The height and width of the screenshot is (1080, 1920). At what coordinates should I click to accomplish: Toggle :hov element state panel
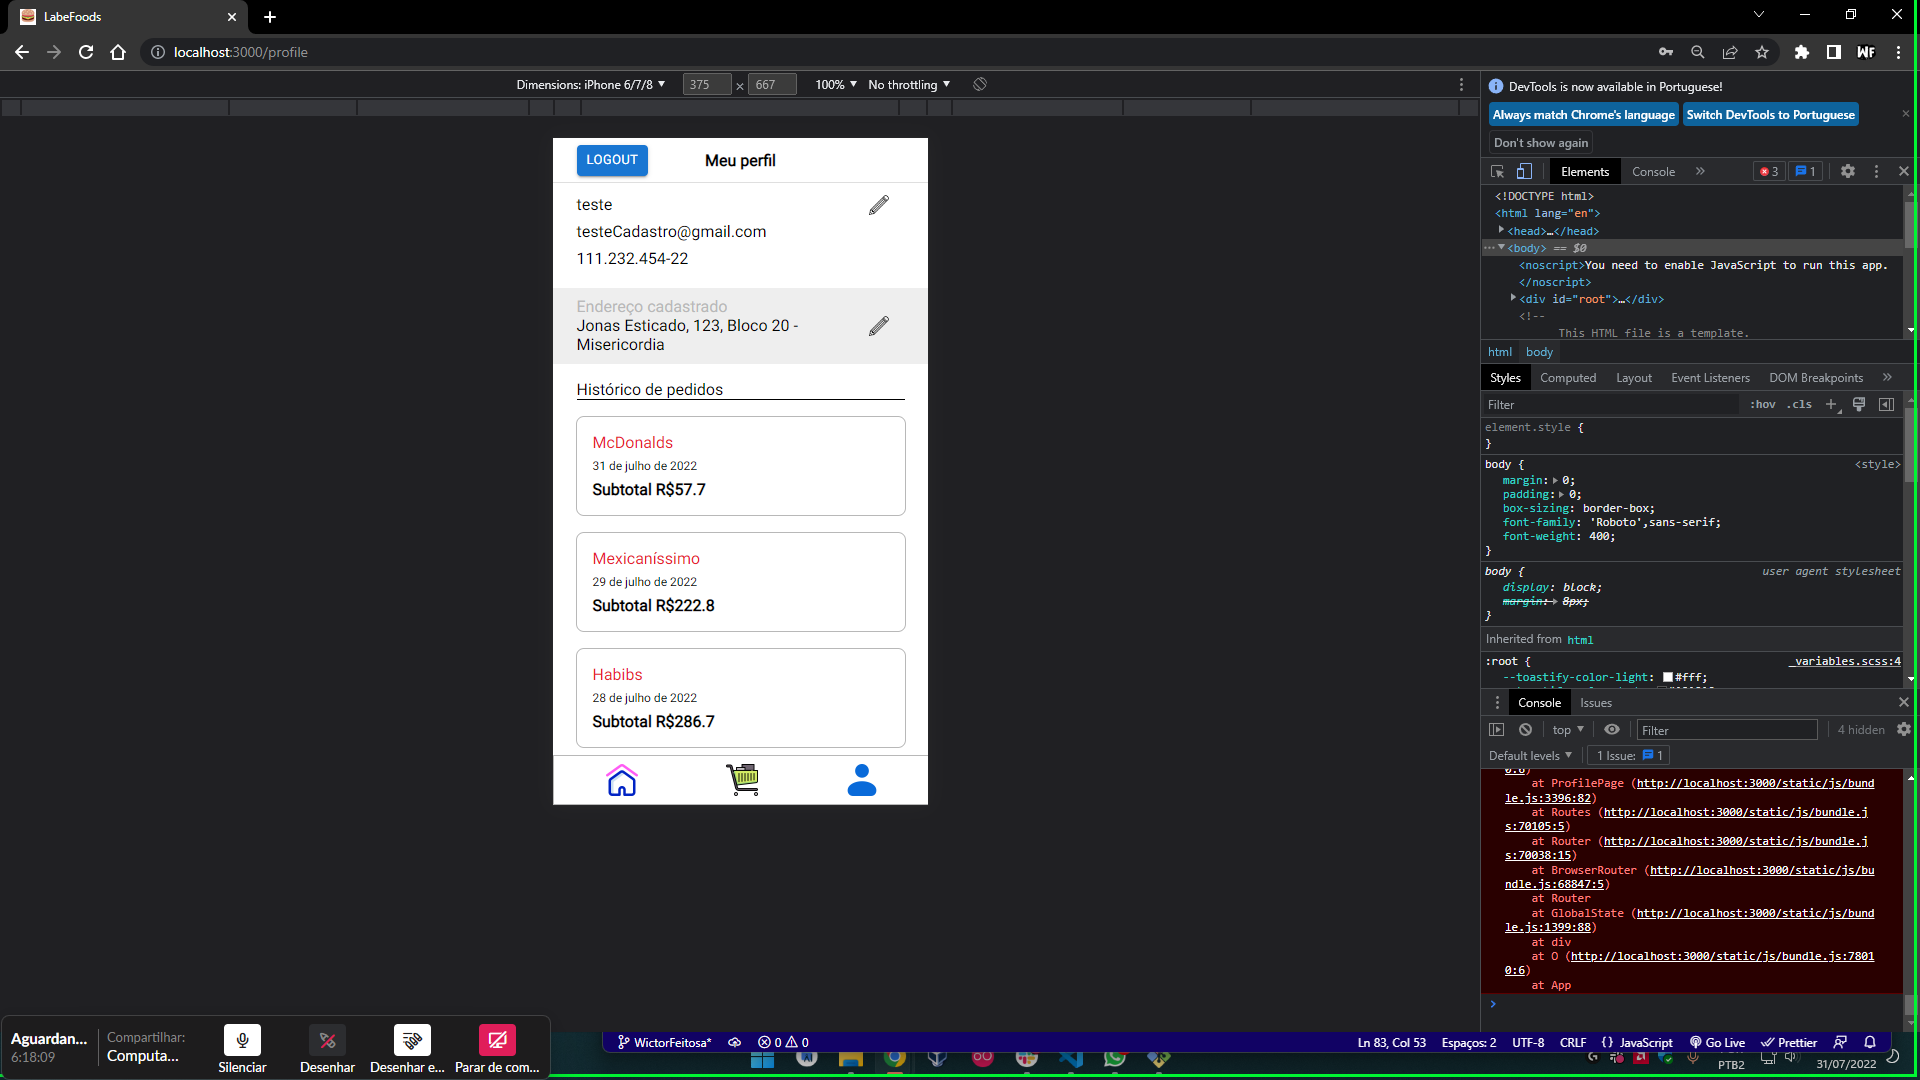tap(1762, 405)
